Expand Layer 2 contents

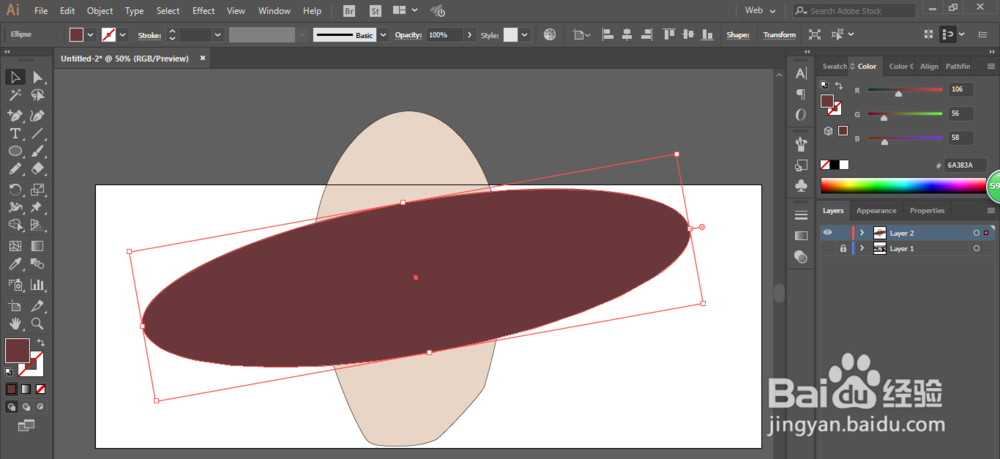coord(862,233)
